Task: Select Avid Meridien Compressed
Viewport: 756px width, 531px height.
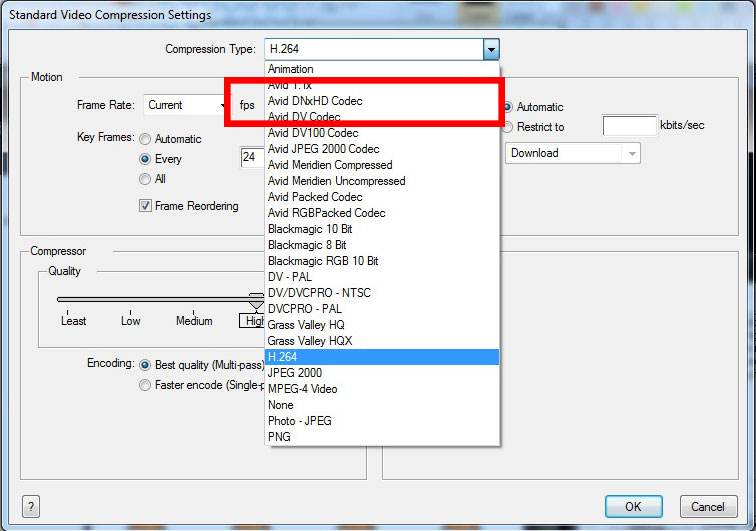Action: [382, 165]
